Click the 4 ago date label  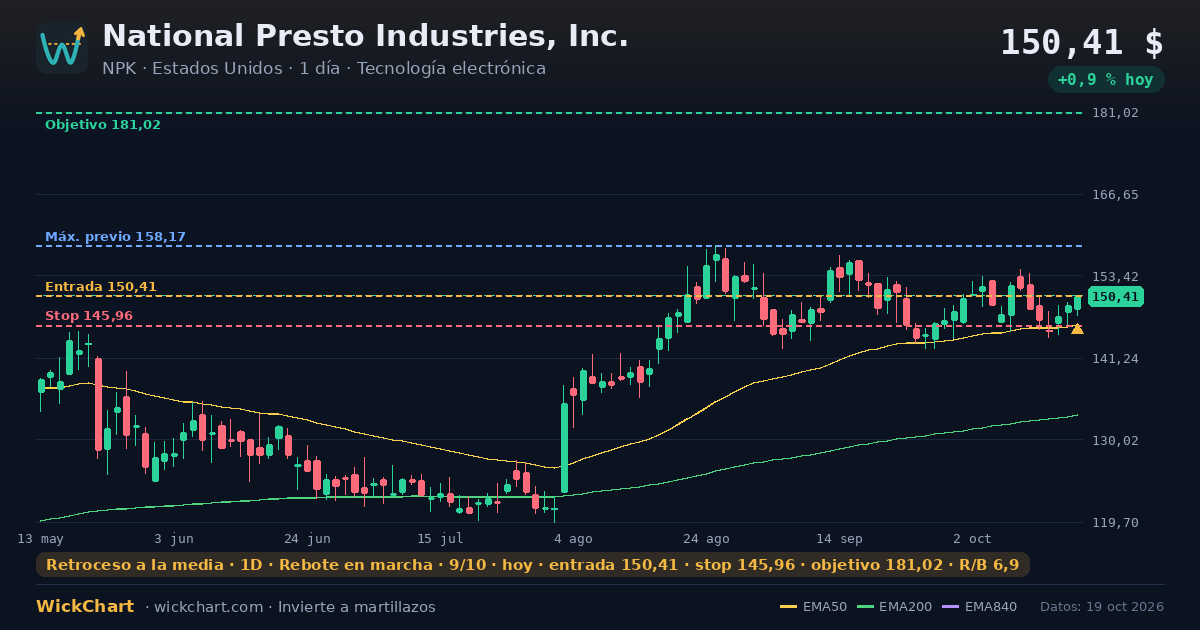coord(573,539)
